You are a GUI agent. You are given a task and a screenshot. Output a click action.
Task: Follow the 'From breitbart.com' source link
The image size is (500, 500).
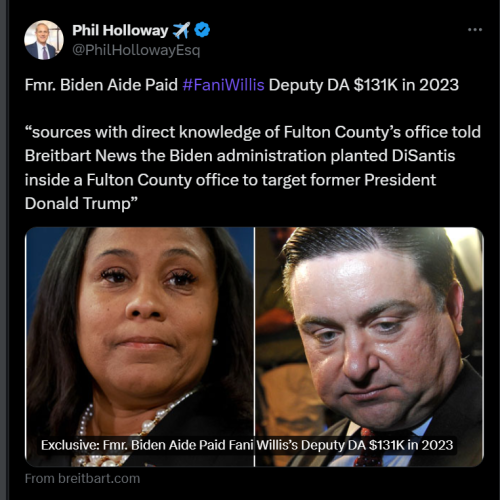[82, 478]
